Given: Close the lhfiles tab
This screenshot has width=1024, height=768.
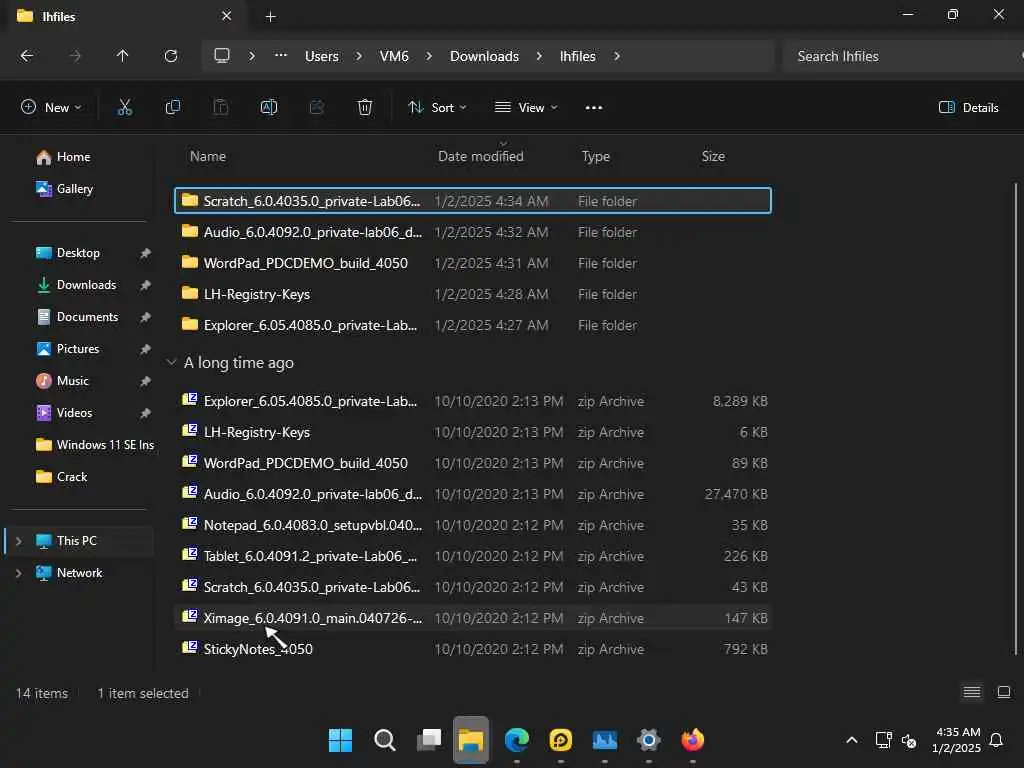Looking at the screenshot, I should pos(227,16).
